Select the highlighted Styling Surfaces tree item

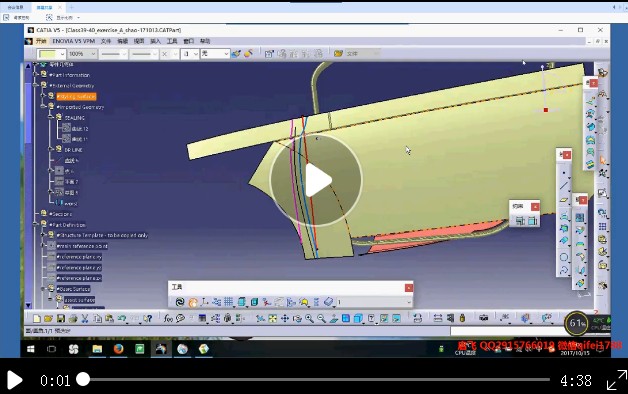coord(76,96)
